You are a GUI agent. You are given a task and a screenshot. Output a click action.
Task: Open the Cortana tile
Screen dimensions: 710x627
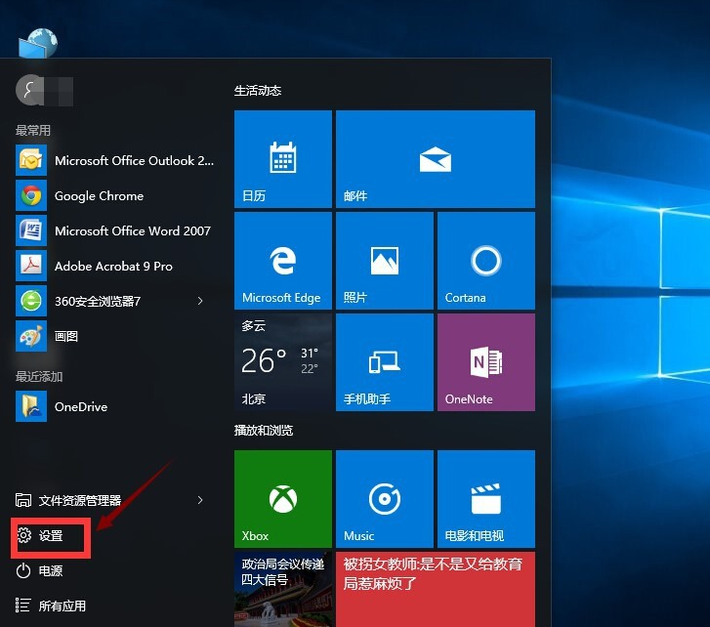[x=485, y=260]
